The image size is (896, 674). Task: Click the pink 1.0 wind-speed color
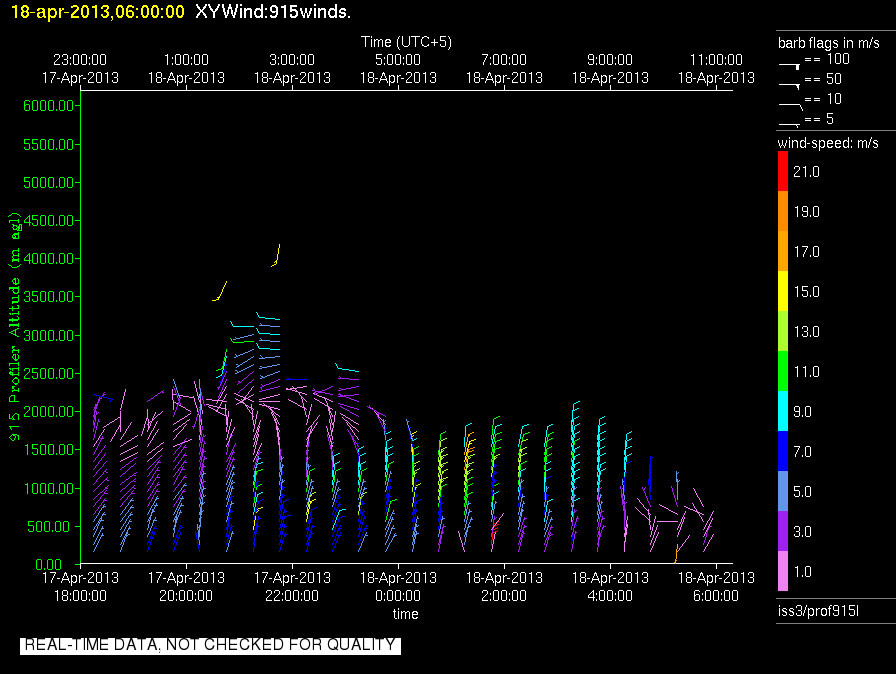(783, 572)
